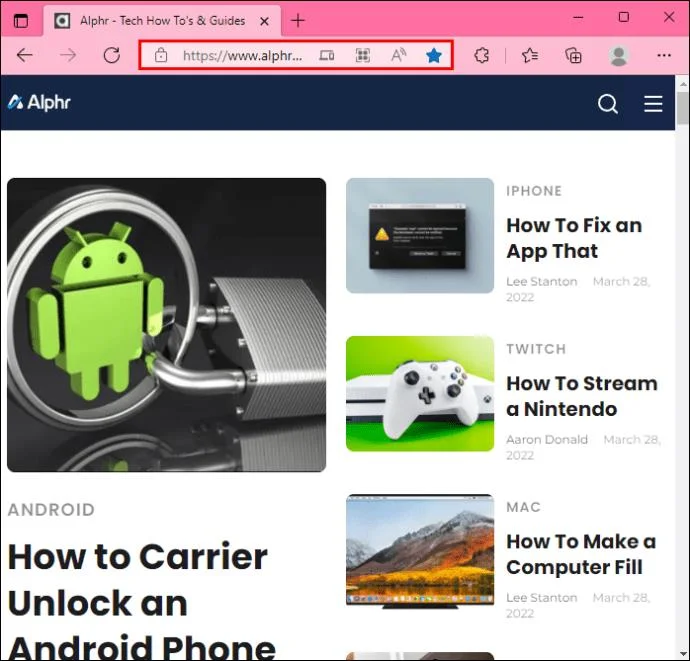Open the Extensions puzzle icon
The height and width of the screenshot is (661, 690).
(x=482, y=55)
